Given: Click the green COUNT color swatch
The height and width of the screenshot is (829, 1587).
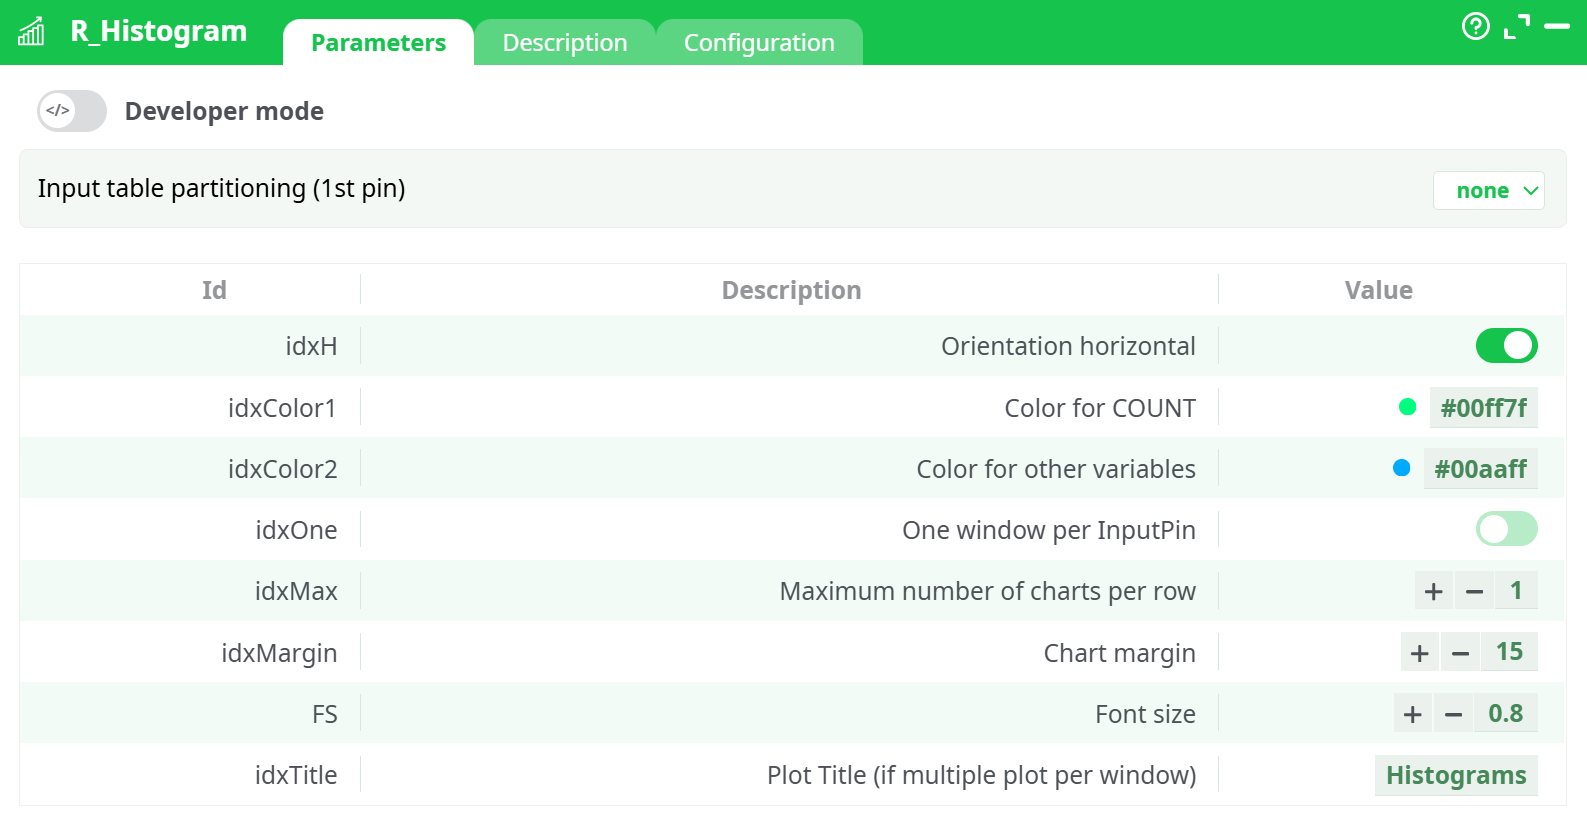Looking at the screenshot, I should [1407, 407].
